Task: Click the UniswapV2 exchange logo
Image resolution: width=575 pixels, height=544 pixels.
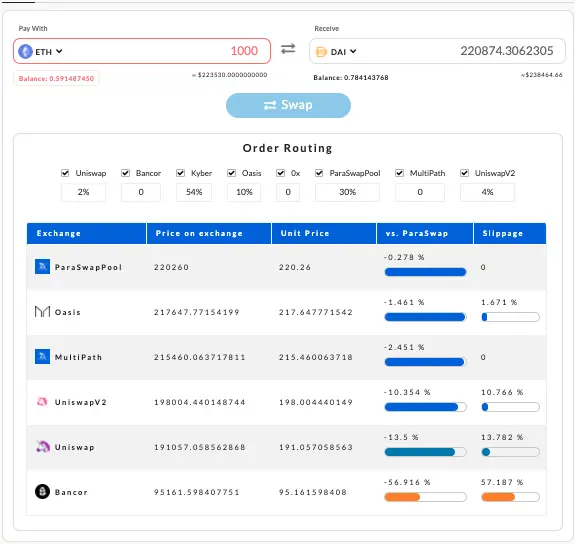Action: 43,402
